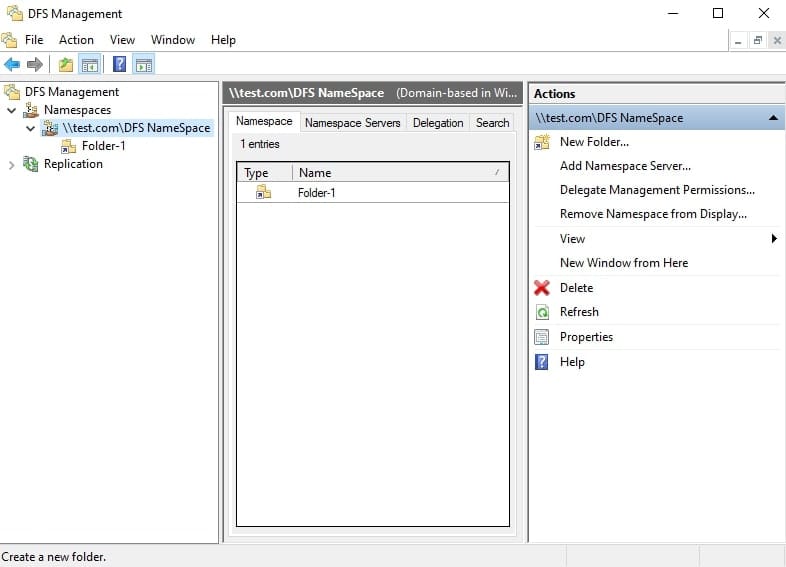Switch to the Namespace tab
Viewport: 786px width, 567px height.
[264, 121]
